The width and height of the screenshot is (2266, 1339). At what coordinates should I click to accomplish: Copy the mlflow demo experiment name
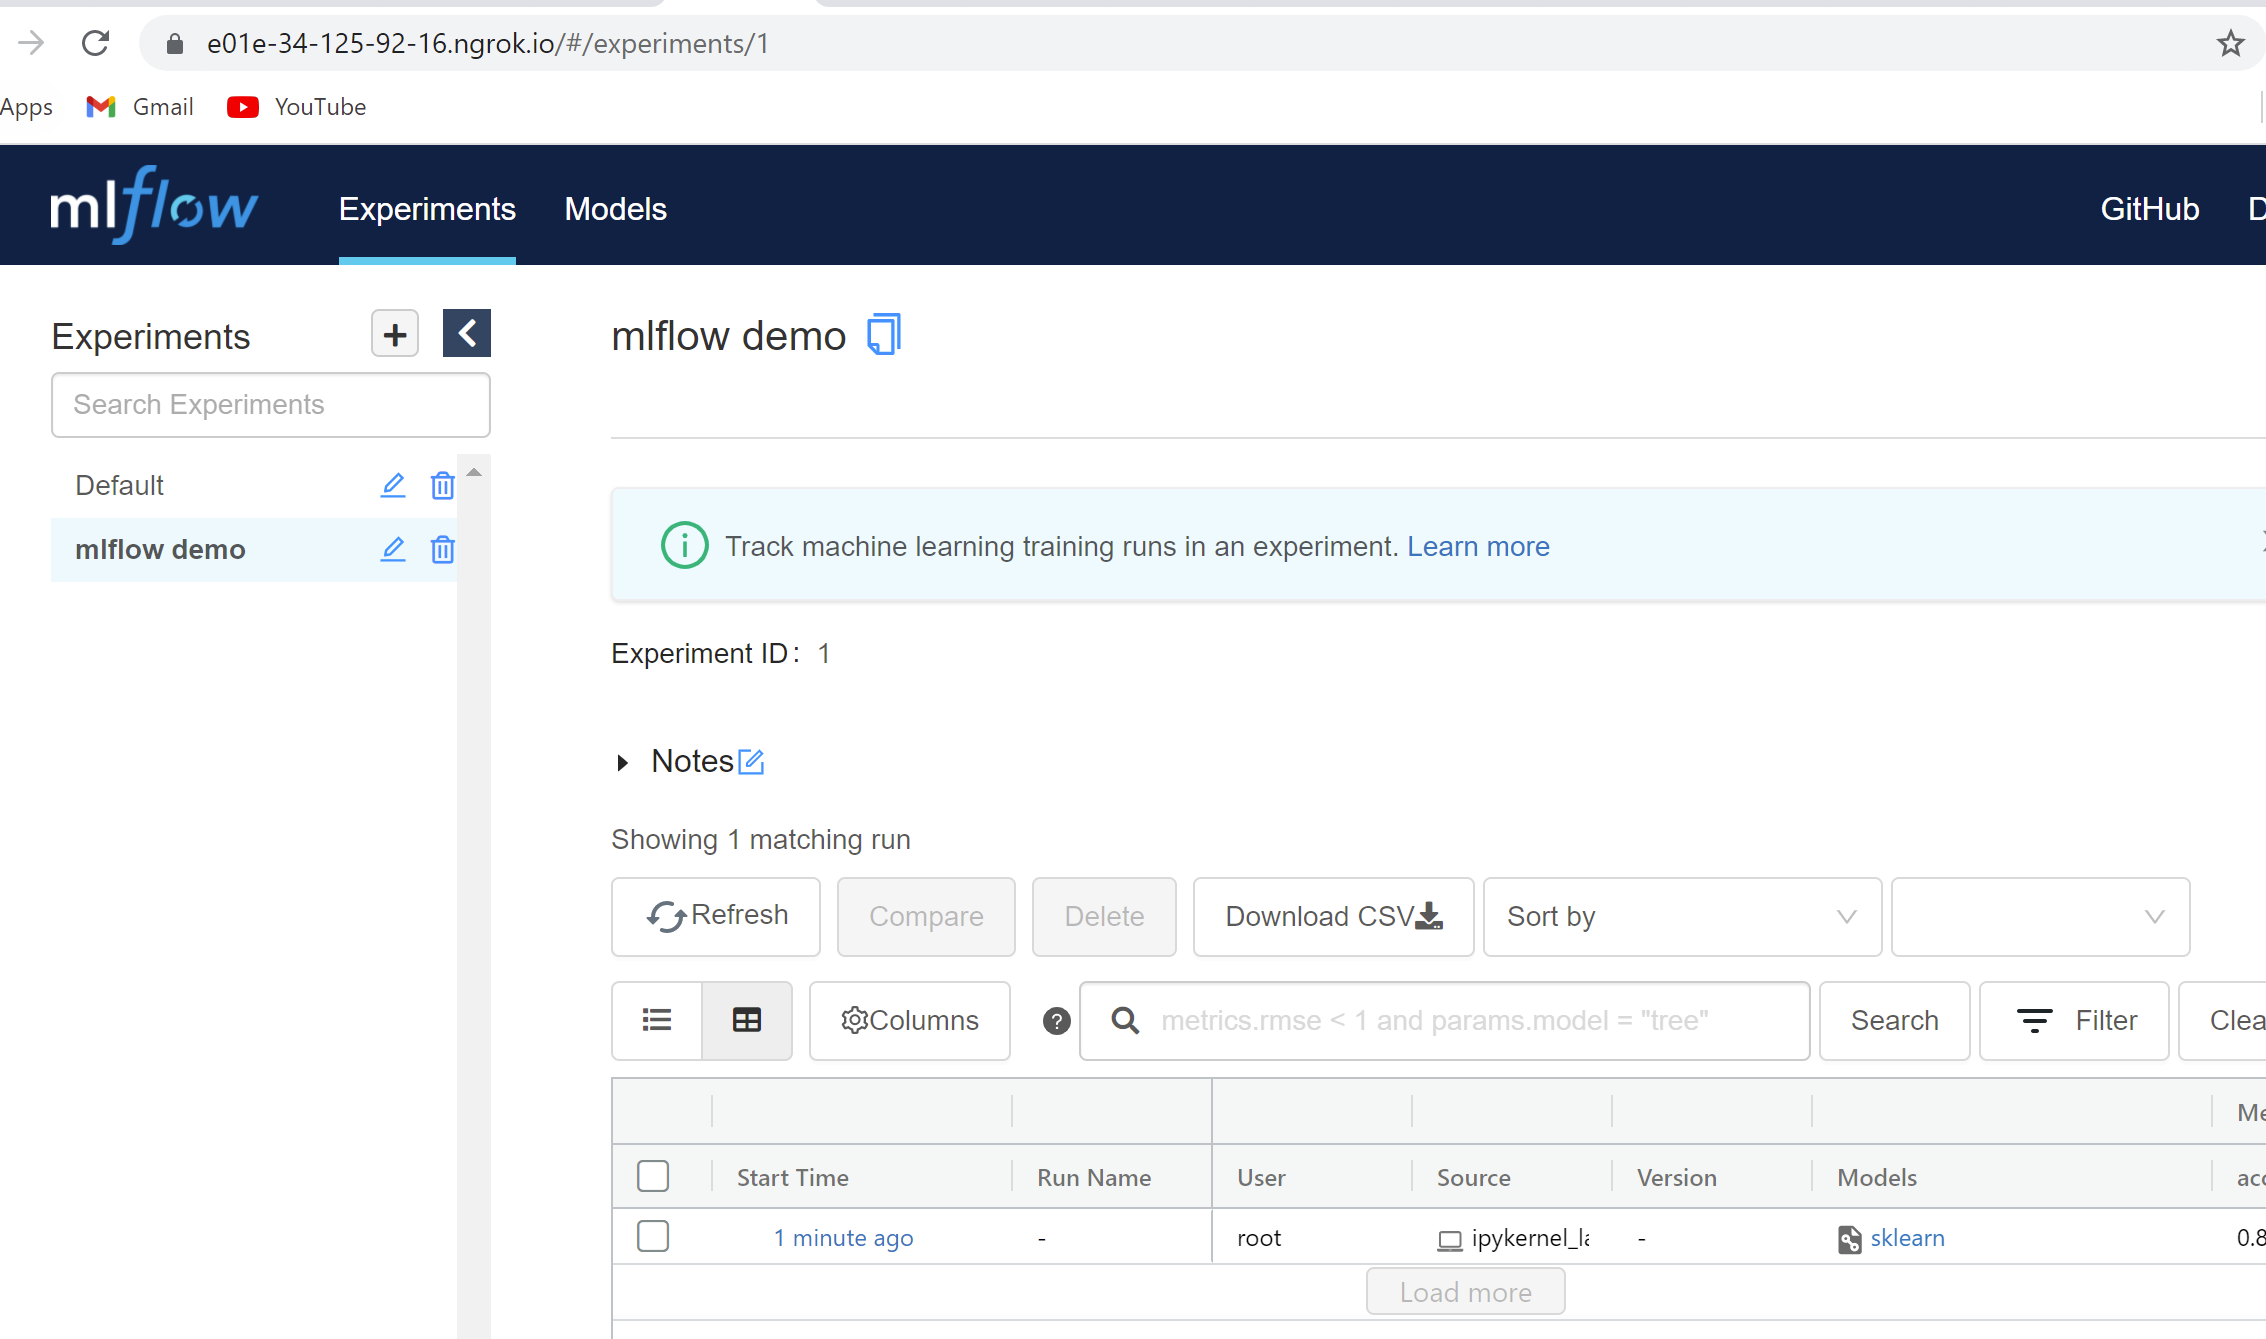(884, 334)
